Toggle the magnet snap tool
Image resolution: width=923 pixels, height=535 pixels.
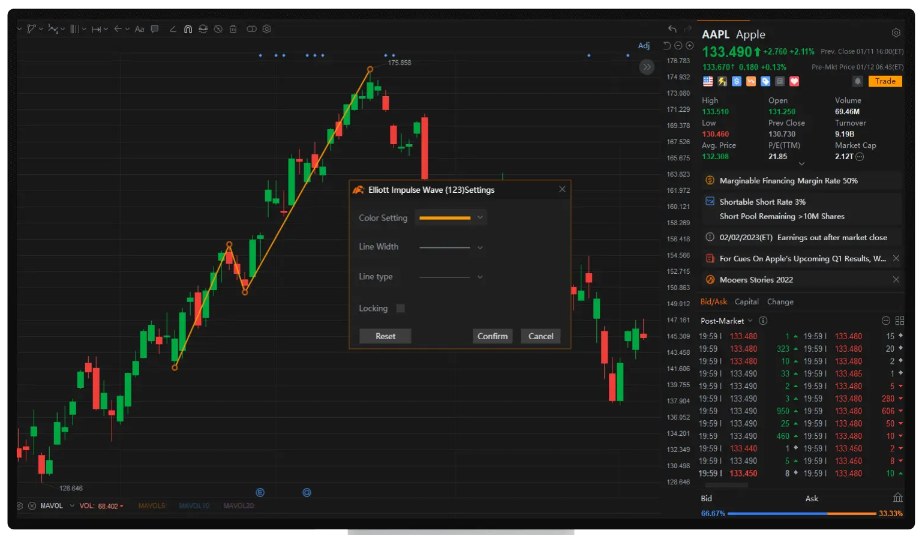[x=188, y=29]
